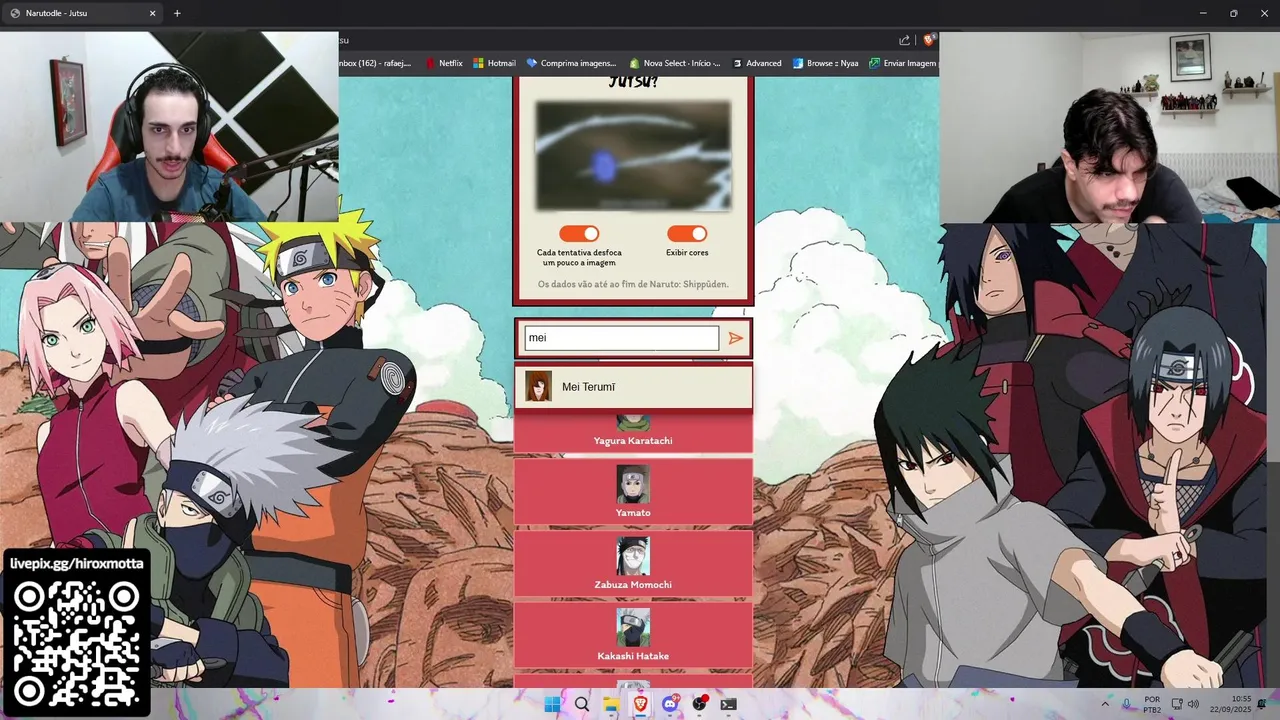This screenshot has width=1280, height=720.
Task: Click the share icon in address bar
Action: pos(904,40)
